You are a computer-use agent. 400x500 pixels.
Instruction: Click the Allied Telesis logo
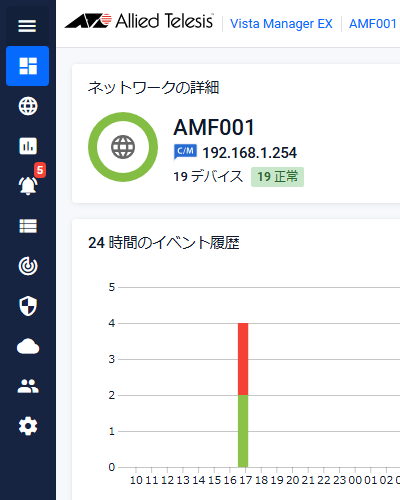pos(139,21)
